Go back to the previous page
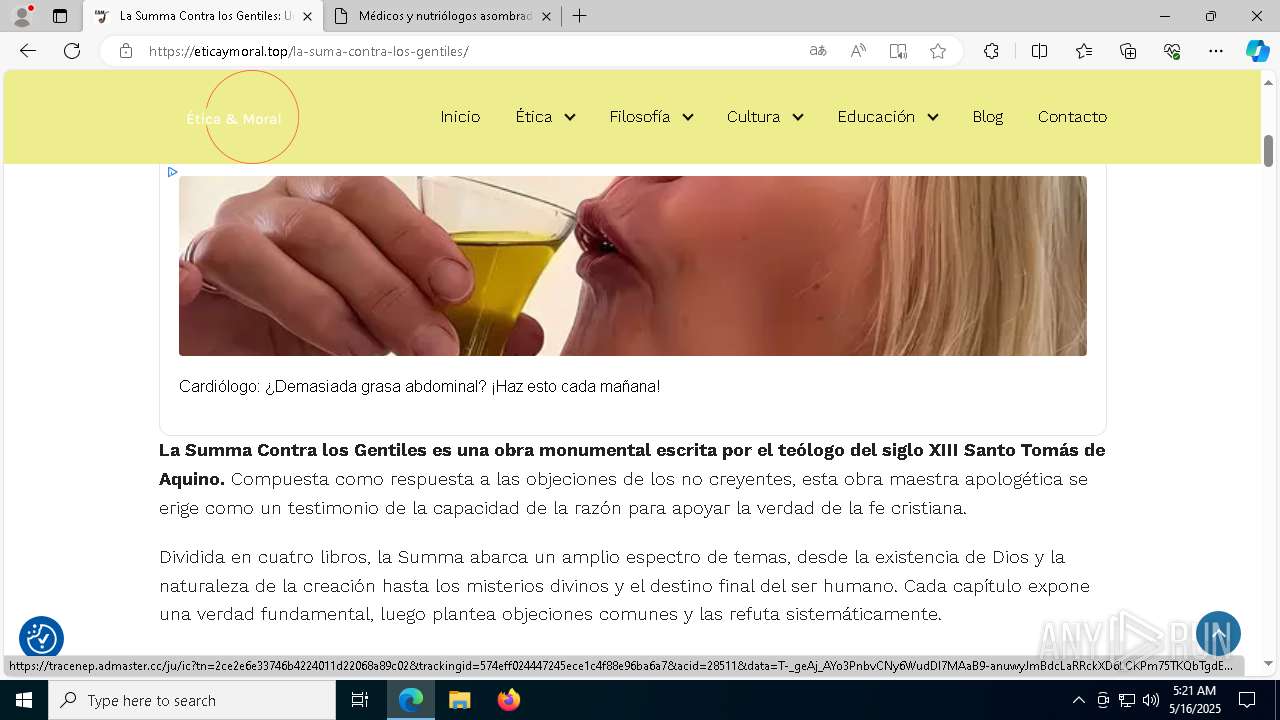 28,51
